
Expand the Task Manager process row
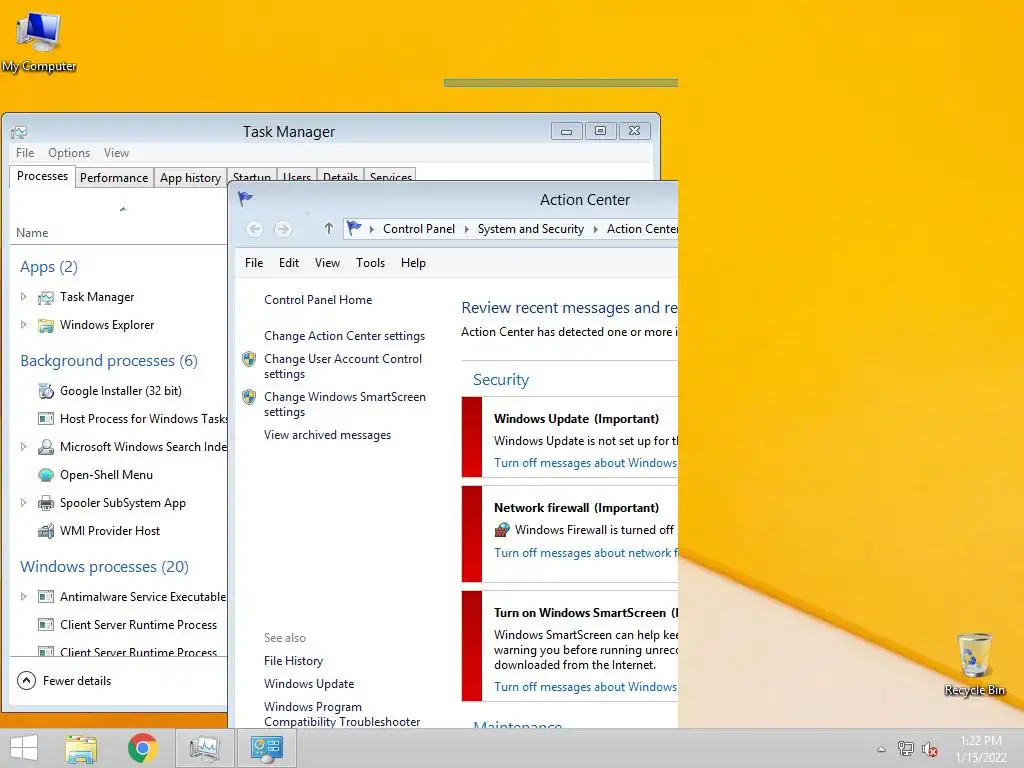click(24, 296)
